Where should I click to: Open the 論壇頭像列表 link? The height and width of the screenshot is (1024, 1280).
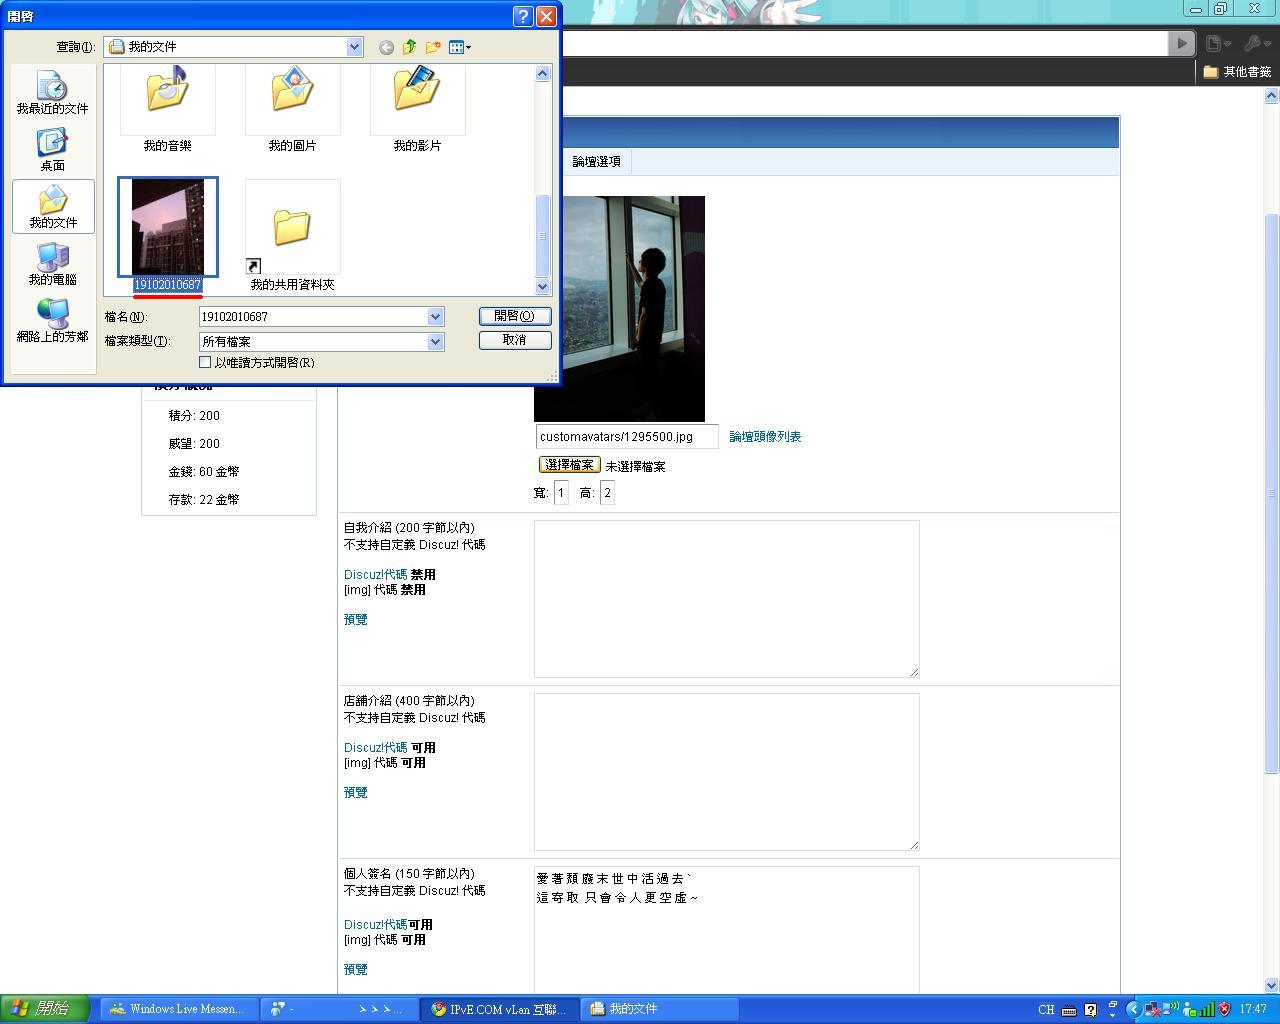coord(765,437)
